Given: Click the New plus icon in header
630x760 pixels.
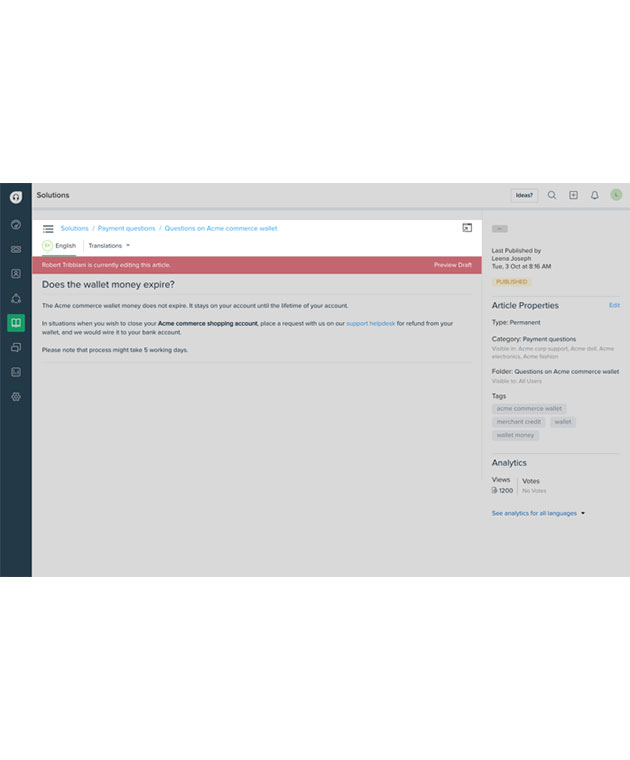Looking at the screenshot, I should [573, 195].
